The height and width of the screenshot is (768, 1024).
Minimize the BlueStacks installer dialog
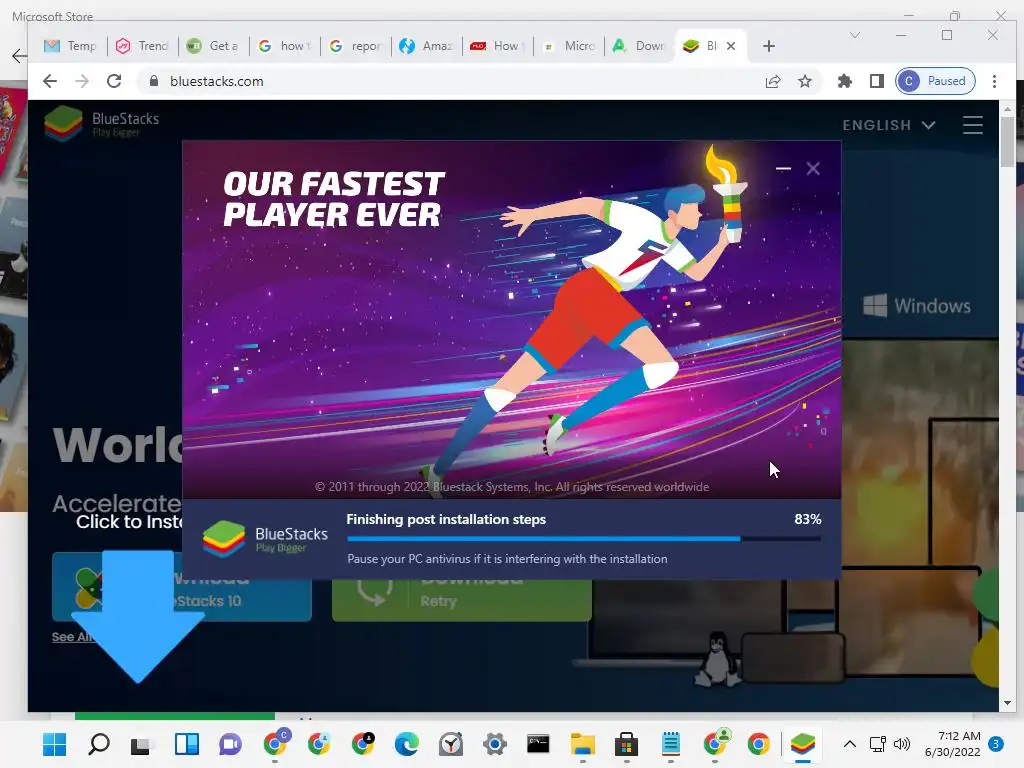coord(783,168)
